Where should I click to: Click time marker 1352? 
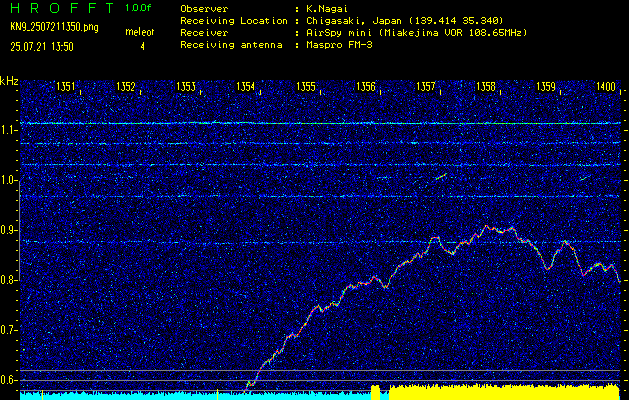click(x=126, y=86)
